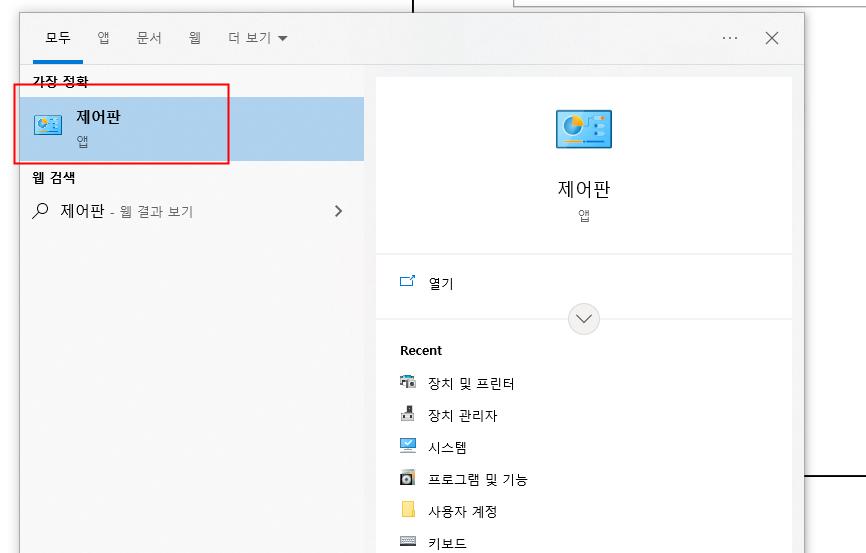The image size is (866, 553).
Task: Click the 시스템 monitor icon
Action: point(408,445)
